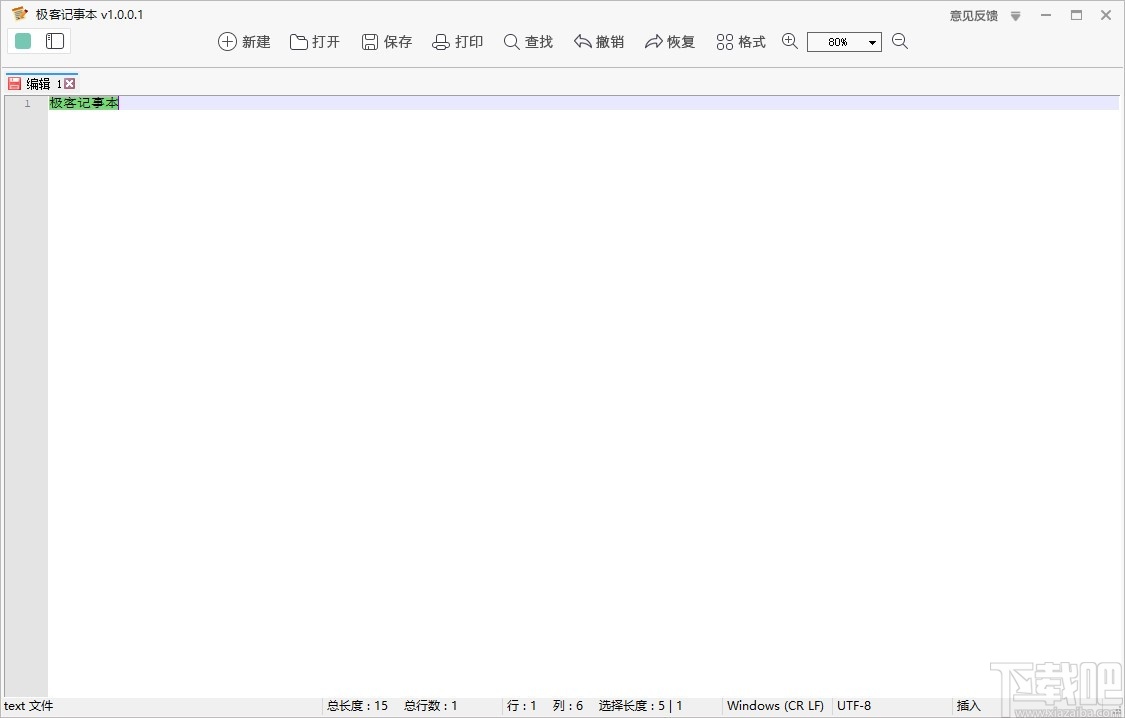The width and height of the screenshot is (1125, 718).
Task: Click the 极客记事本 app logo icon
Action: (x=19, y=14)
